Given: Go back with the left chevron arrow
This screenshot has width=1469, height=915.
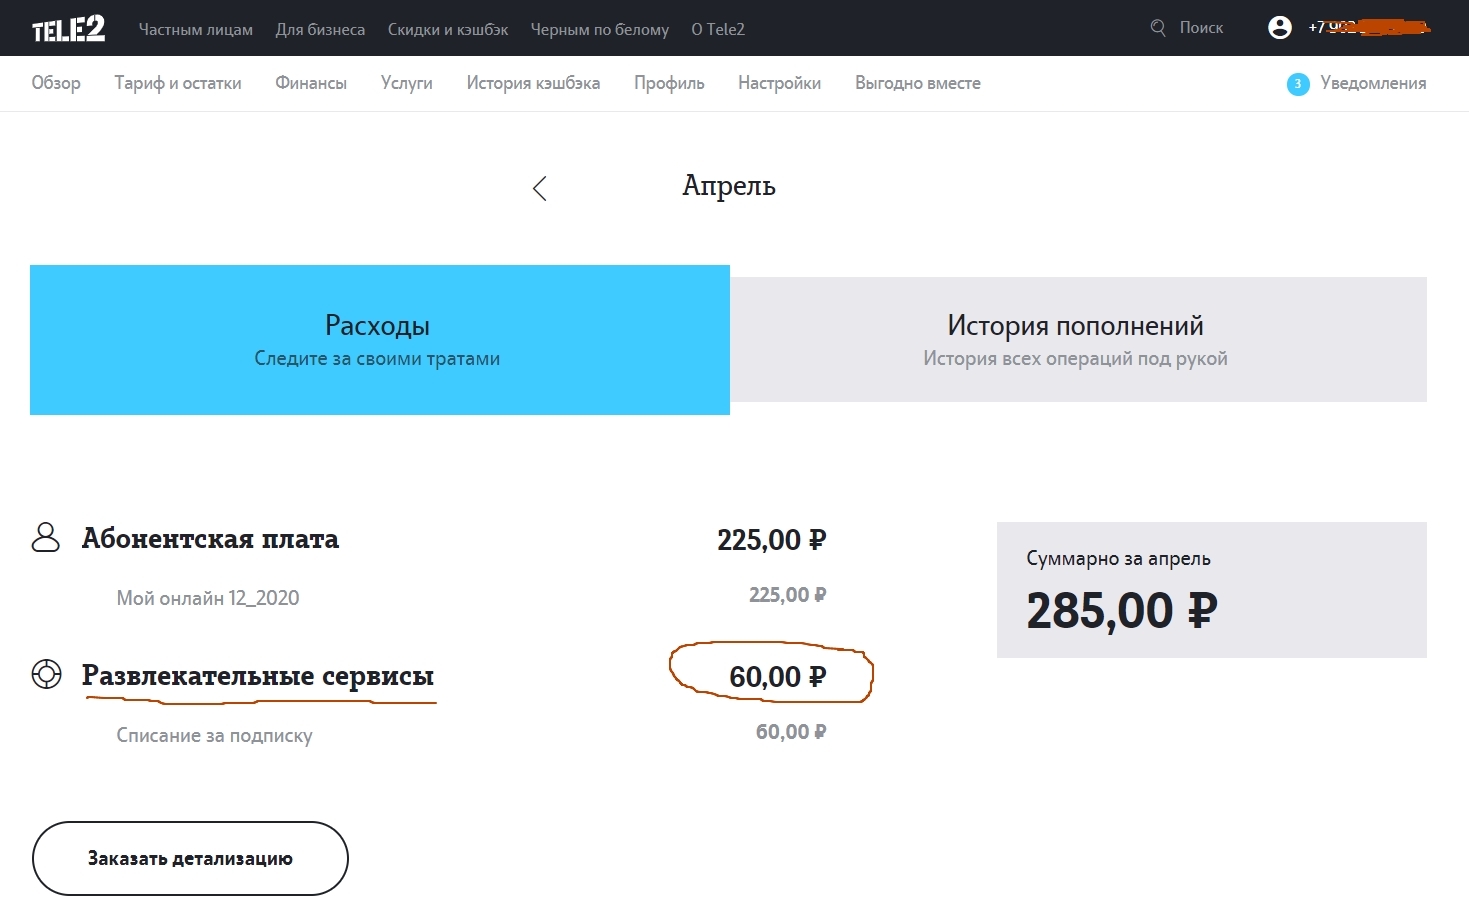Looking at the screenshot, I should (x=540, y=188).
